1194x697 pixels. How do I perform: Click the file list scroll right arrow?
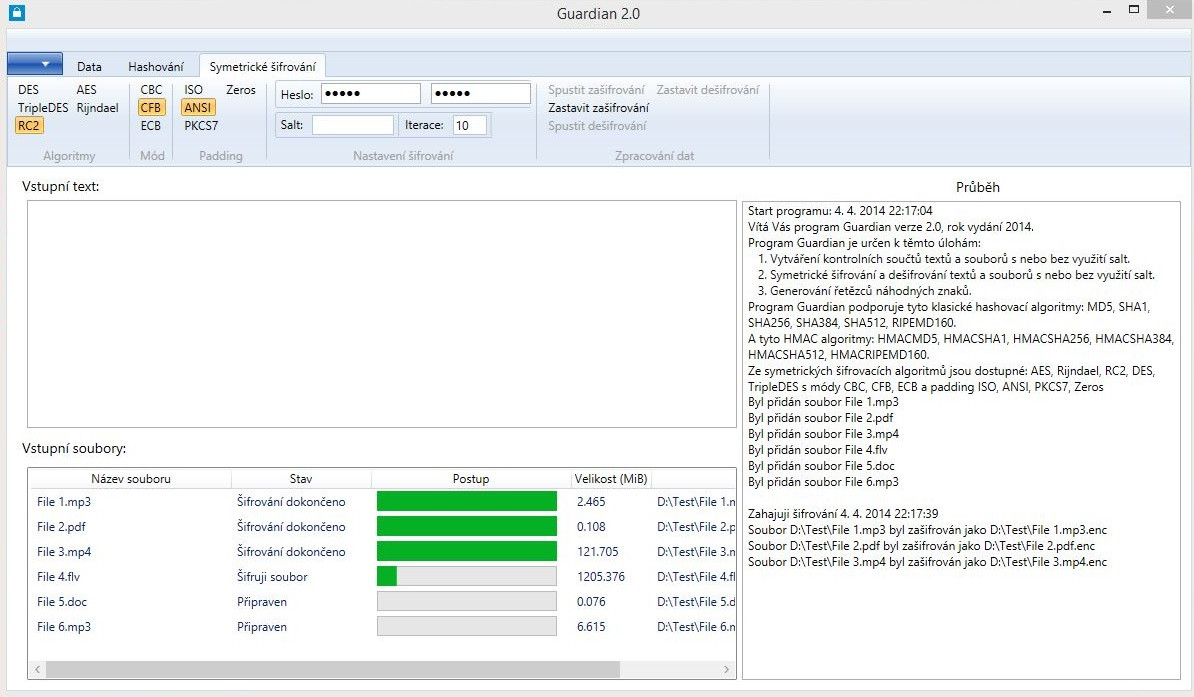pos(726,670)
